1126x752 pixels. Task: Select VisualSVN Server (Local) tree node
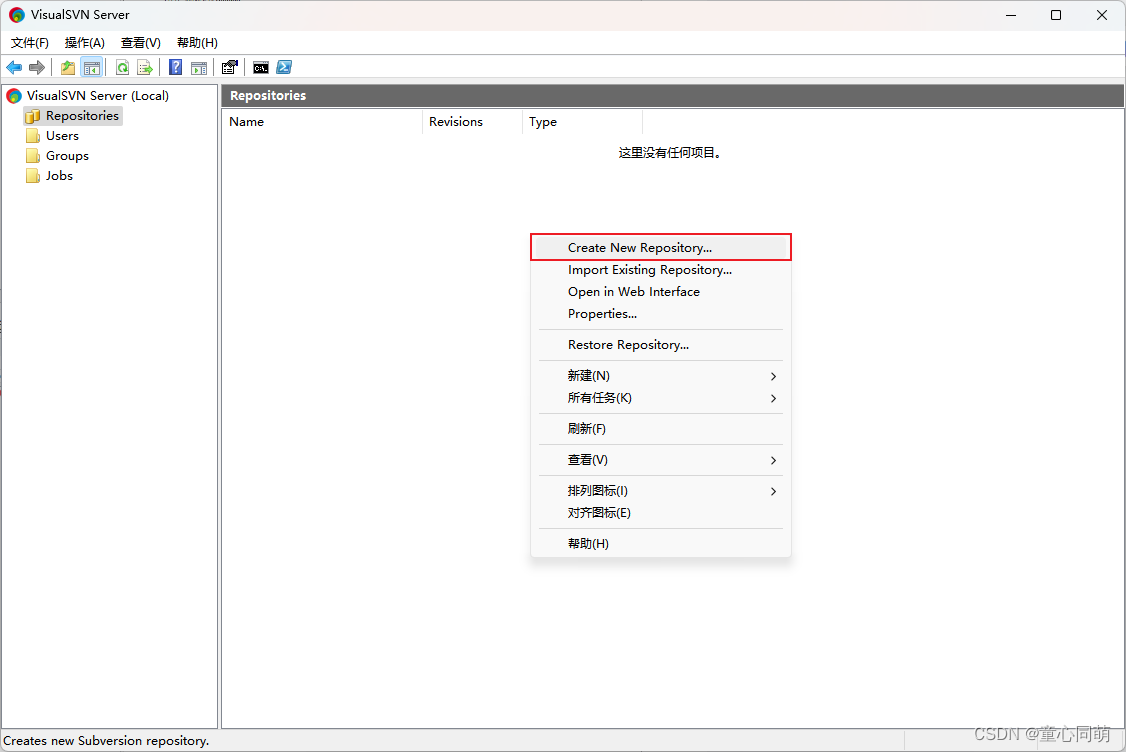[98, 96]
